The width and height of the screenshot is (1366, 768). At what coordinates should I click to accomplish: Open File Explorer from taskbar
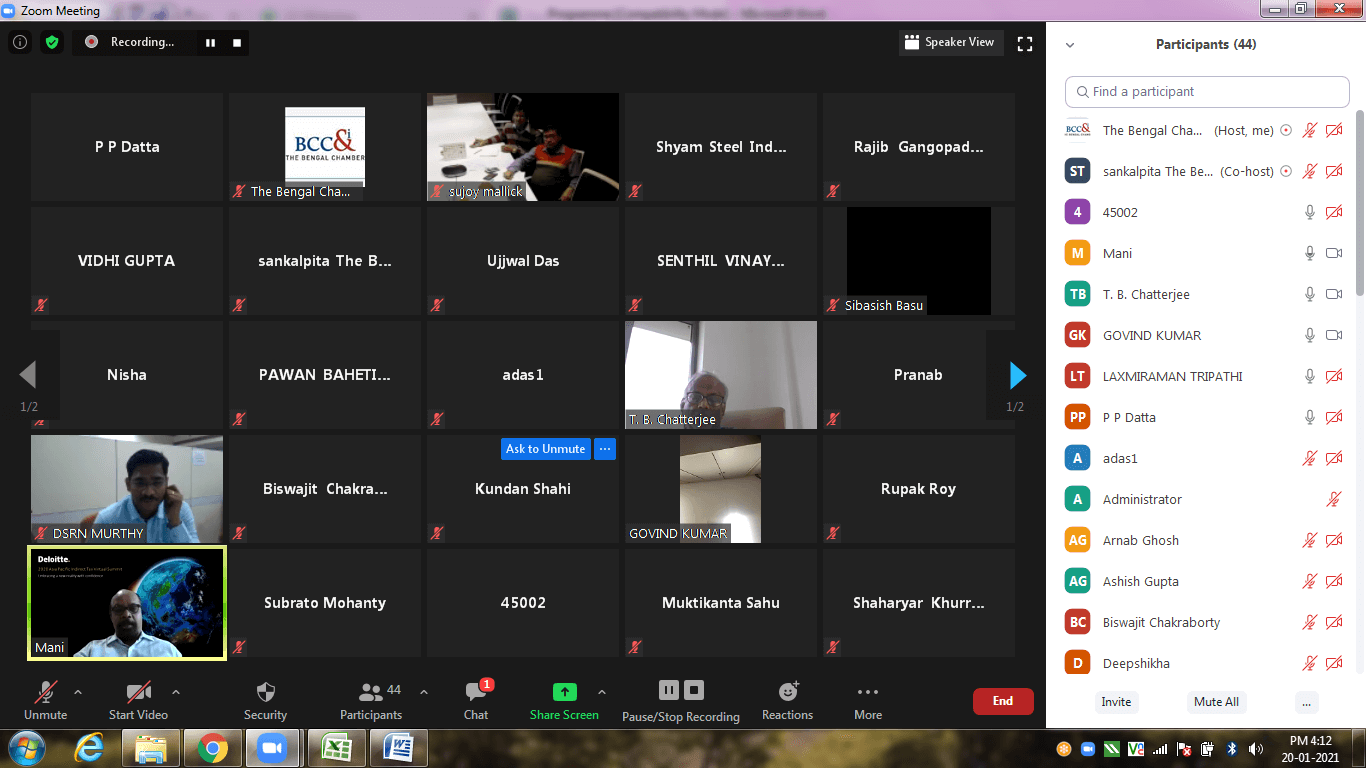(151, 748)
